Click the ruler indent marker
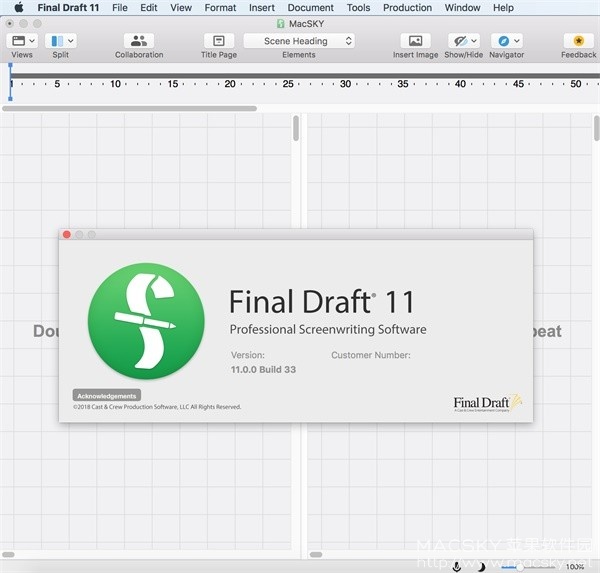The height and width of the screenshot is (573, 600). pos(10,82)
